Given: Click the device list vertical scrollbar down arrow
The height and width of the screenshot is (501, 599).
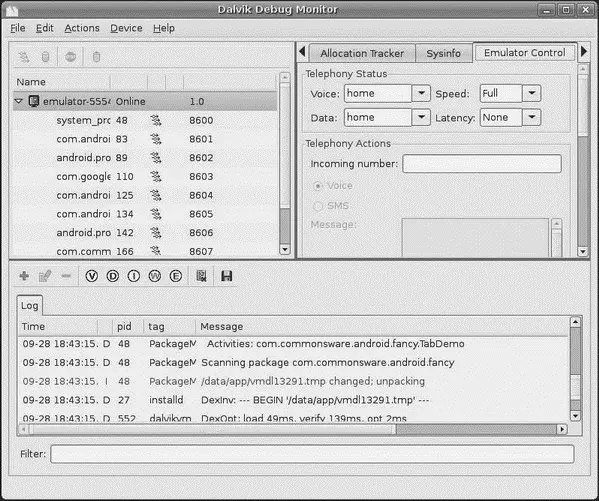Looking at the screenshot, I should click(285, 250).
